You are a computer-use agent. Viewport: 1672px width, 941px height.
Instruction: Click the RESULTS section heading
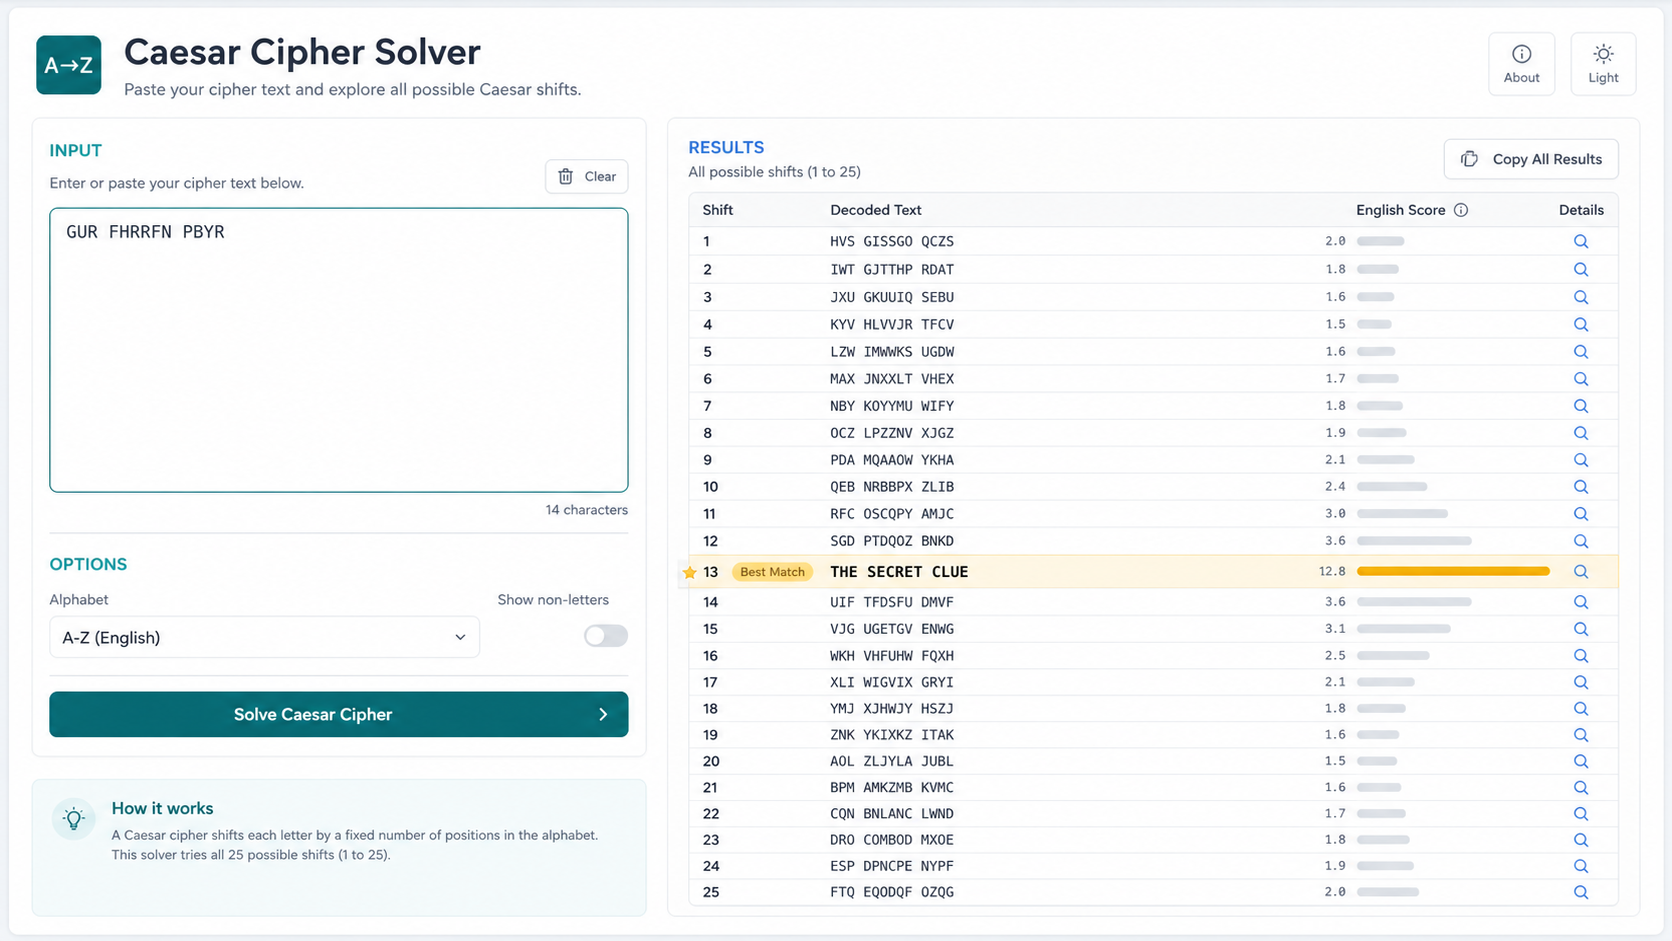click(x=726, y=147)
